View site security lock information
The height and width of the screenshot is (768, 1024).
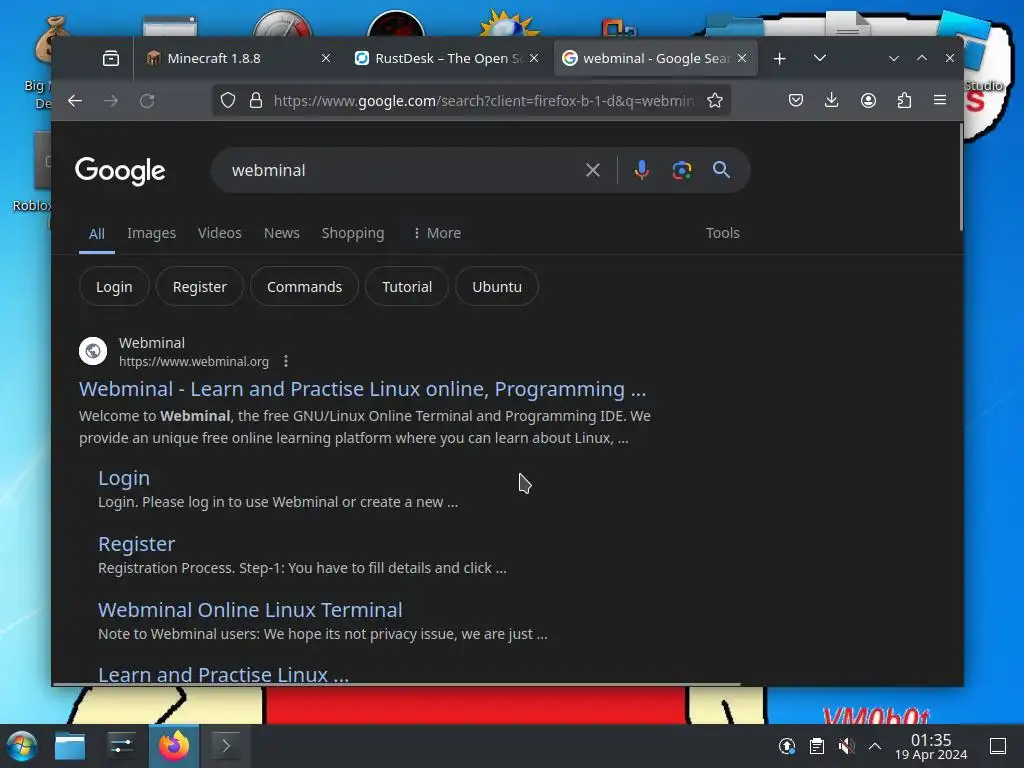coord(256,101)
